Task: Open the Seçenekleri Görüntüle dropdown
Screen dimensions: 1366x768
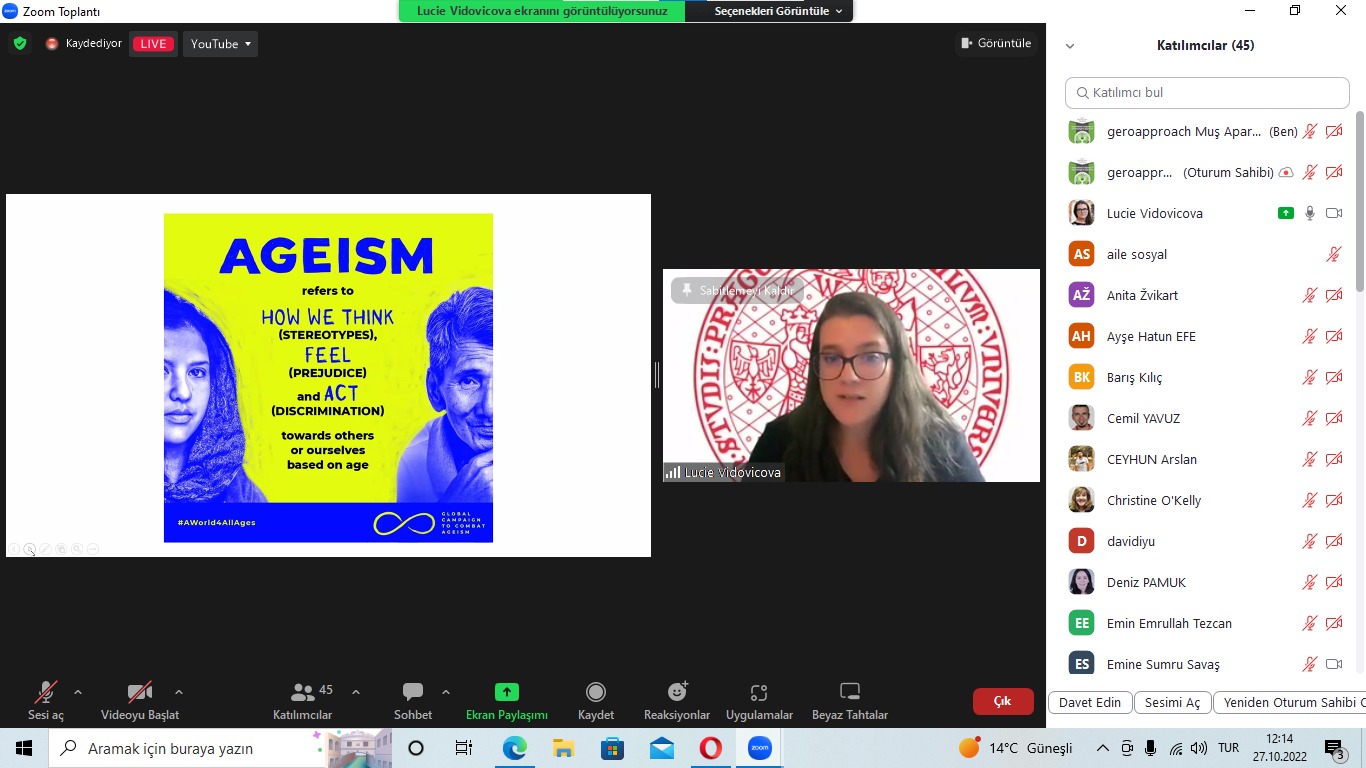Action: pos(778,11)
